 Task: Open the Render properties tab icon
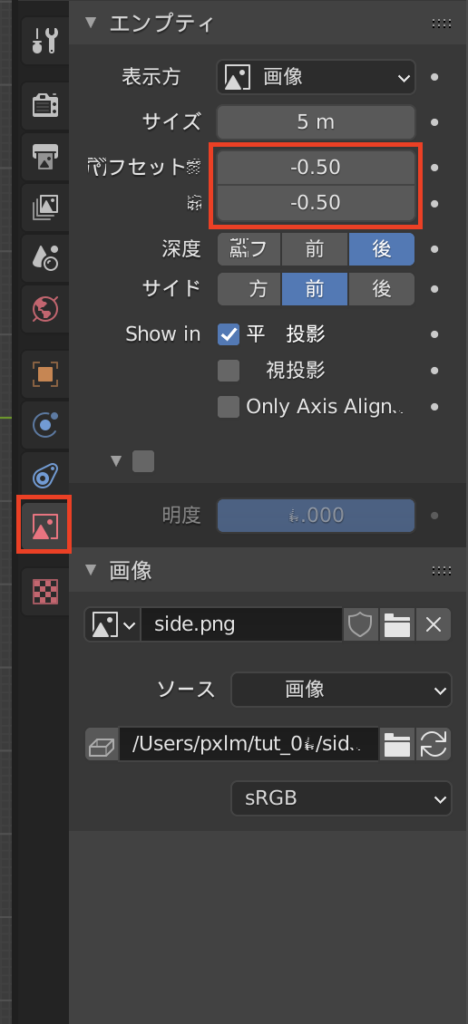tap(45, 104)
